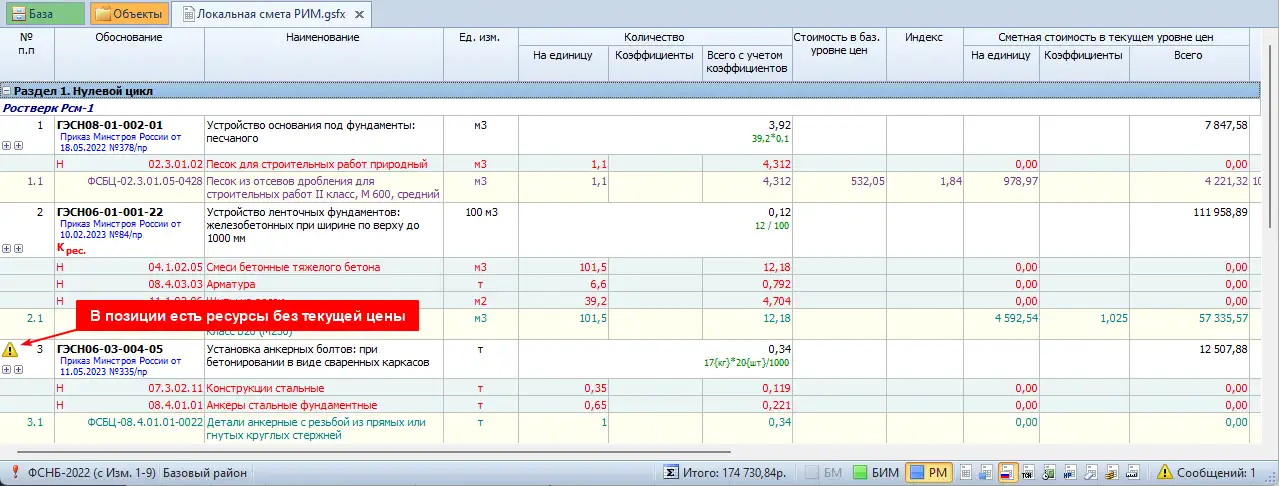
Task: Expand left plus box under position 2
Action: click(7, 248)
